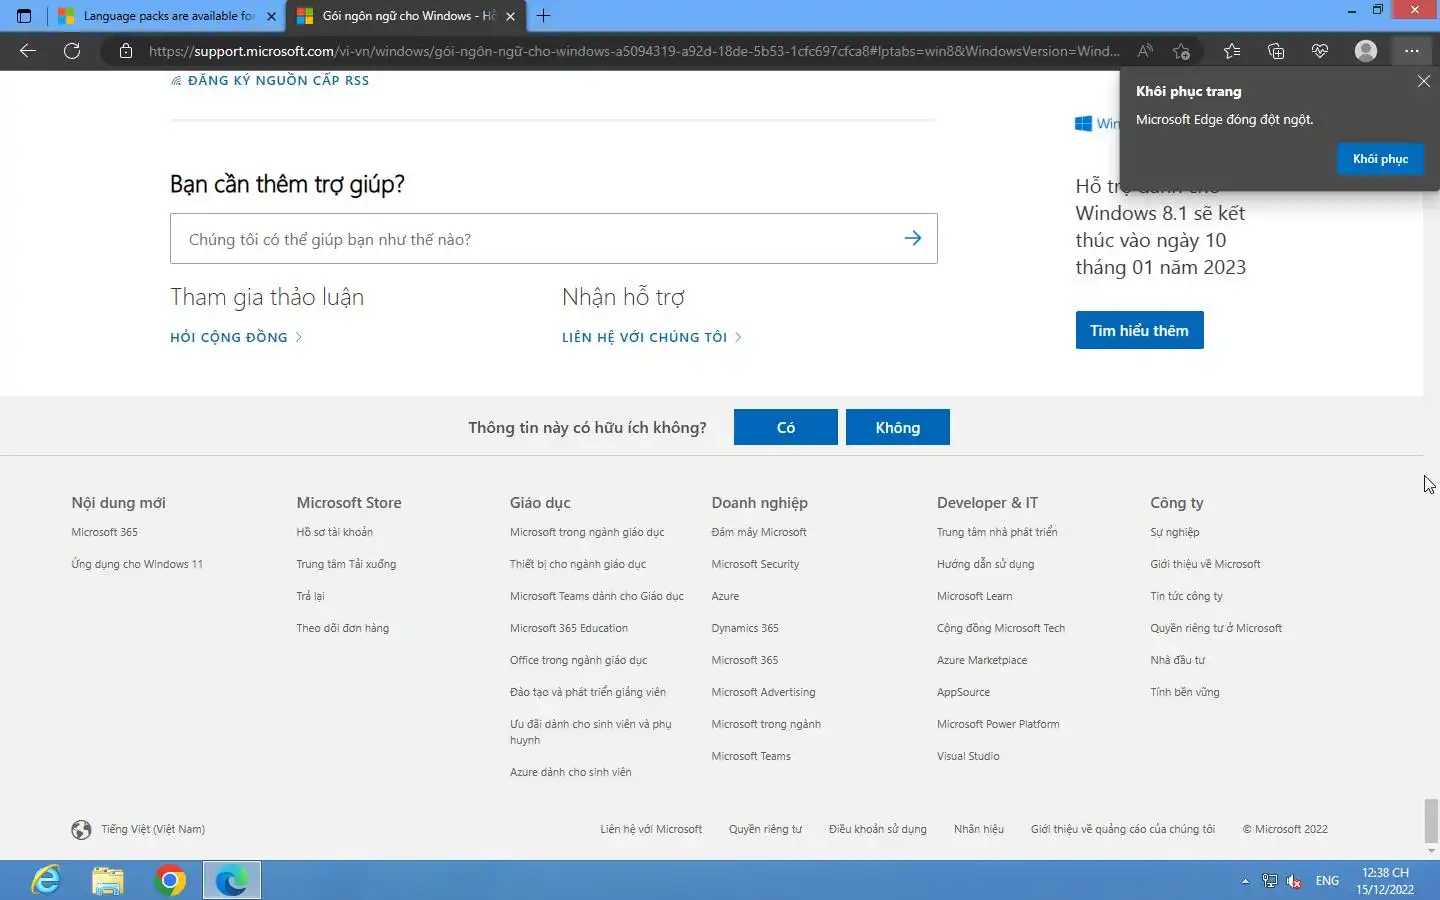Reload the current page
Screen dimensions: 1440x900
[72, 51]
